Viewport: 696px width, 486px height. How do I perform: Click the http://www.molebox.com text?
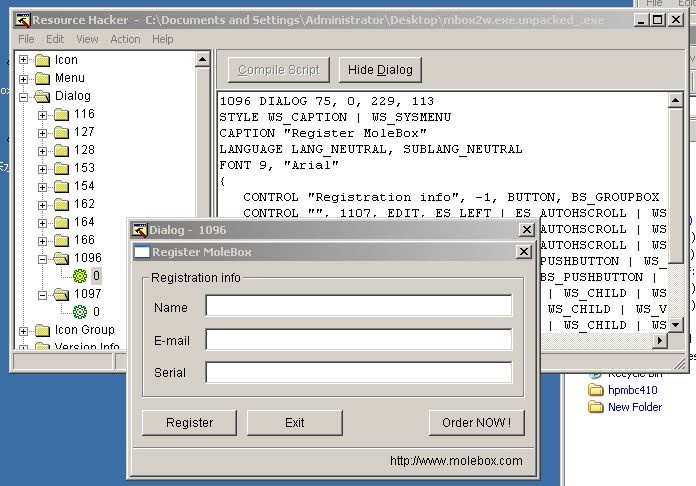tap(456, 461)
